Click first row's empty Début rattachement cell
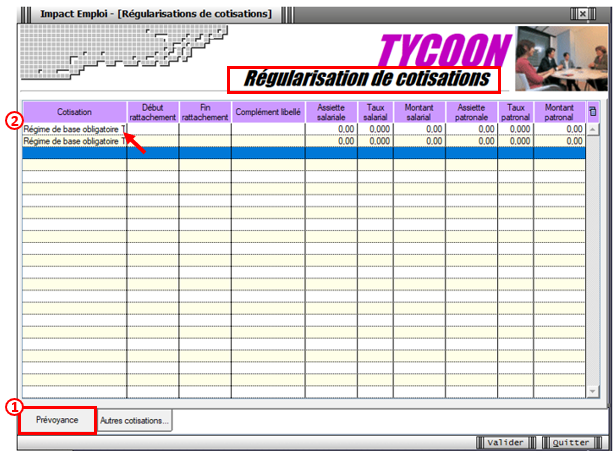 pos(153,129)
